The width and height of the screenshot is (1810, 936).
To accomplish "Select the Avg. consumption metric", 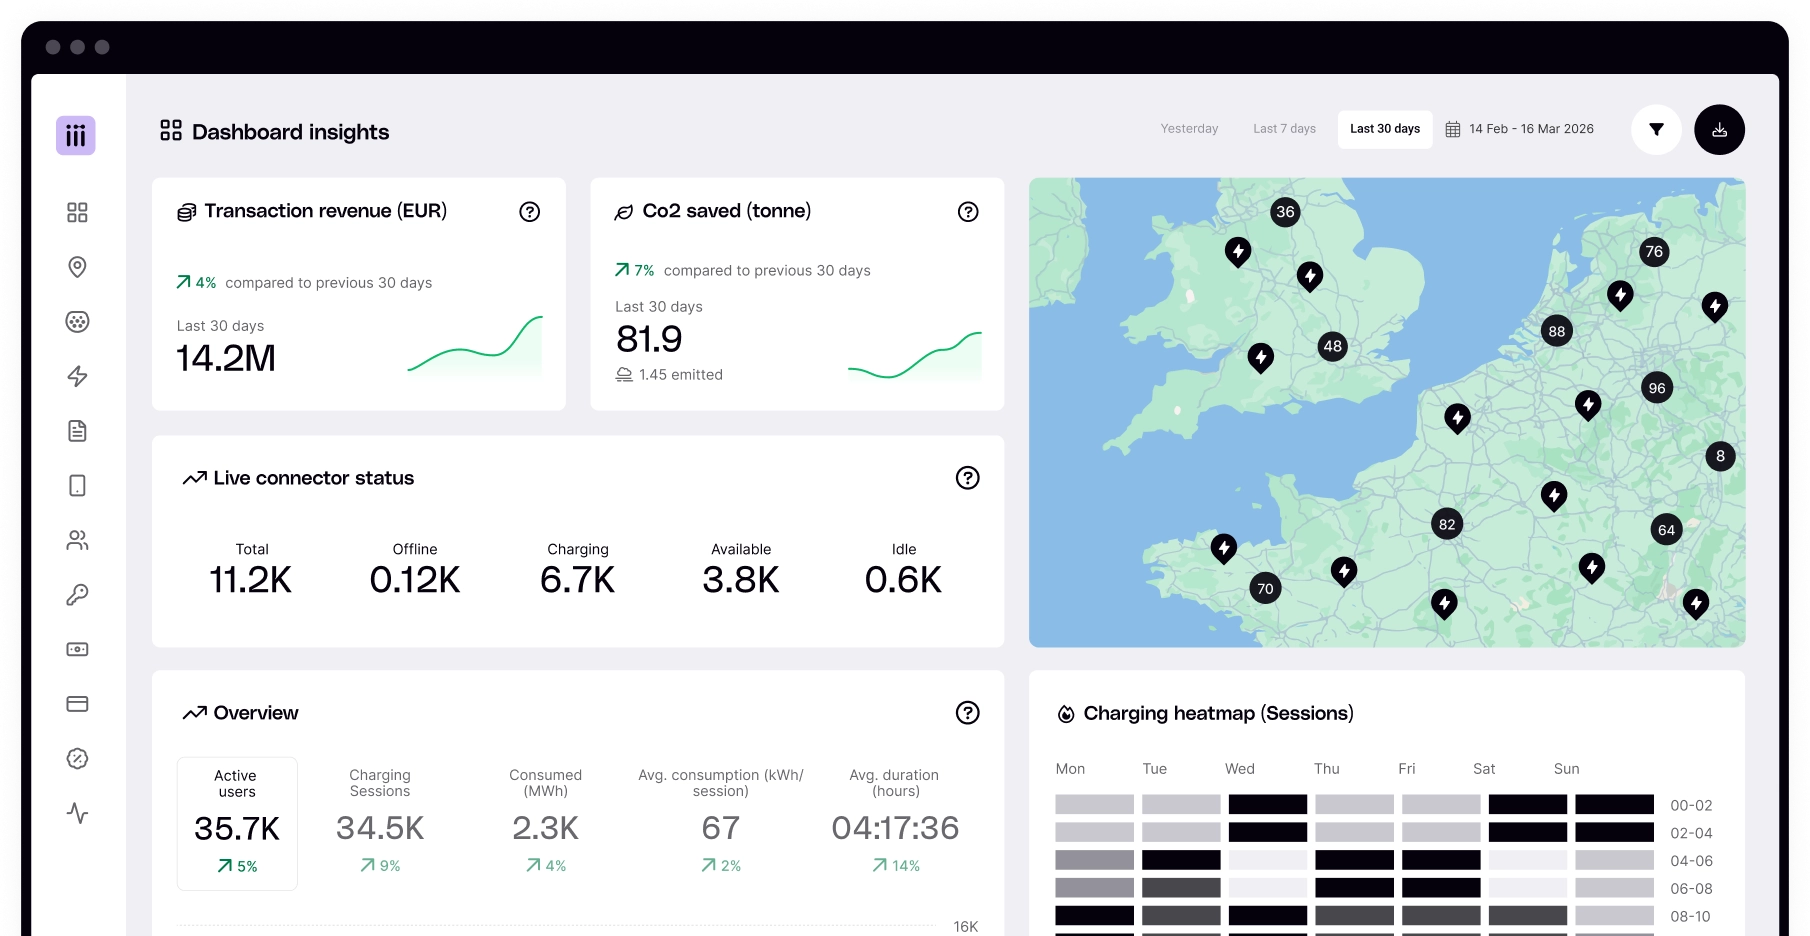I will [x=721, y=823].
